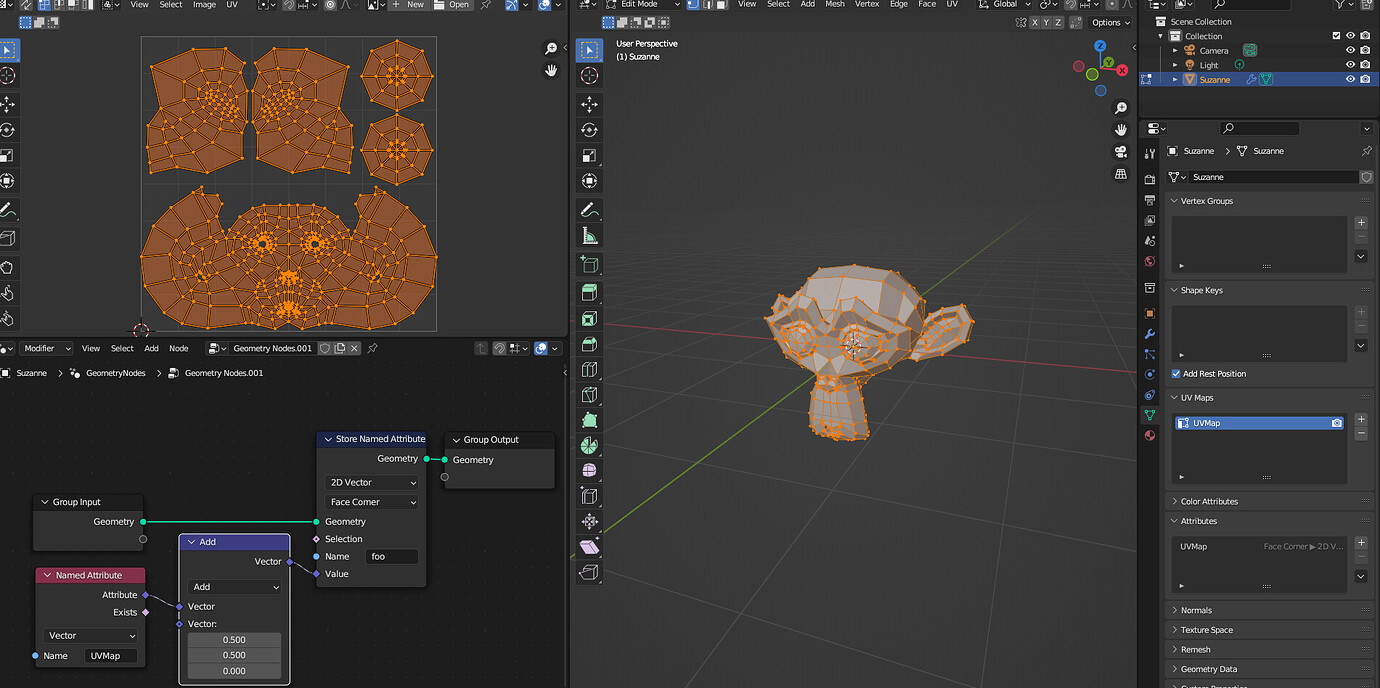Expand the Normals panel
The width and height of the screenshot is (1380, 688).
pyautogui.click(x=1175, y=610)
